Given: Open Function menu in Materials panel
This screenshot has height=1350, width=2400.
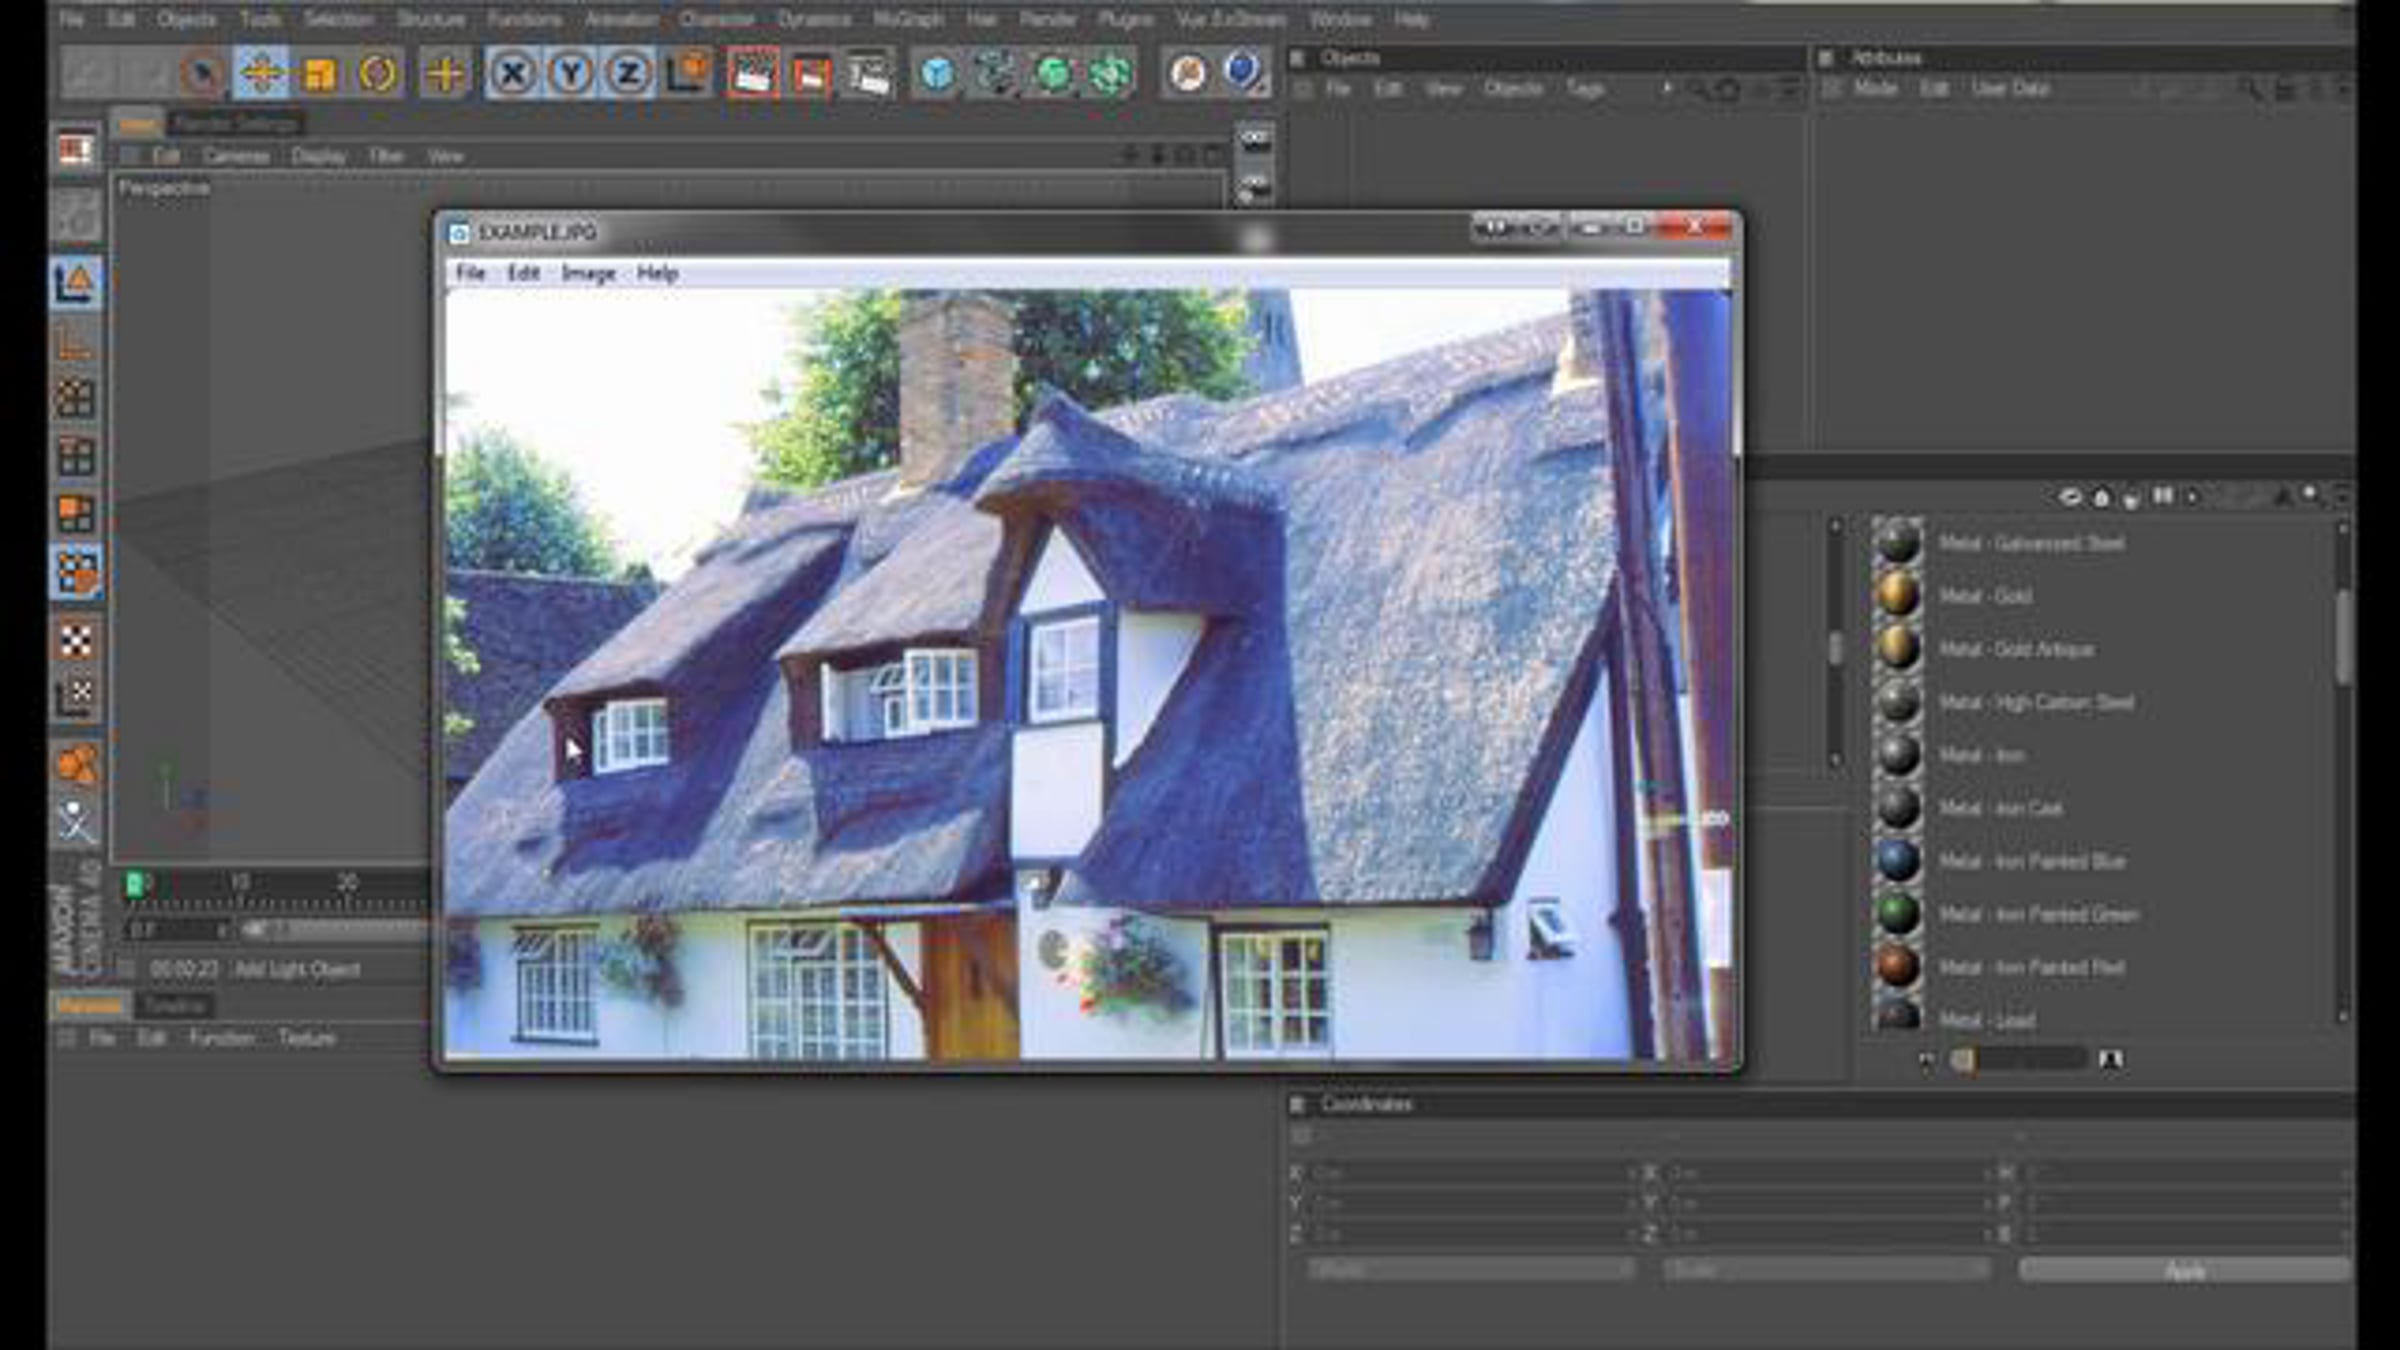Looking at the screenshot, I should 221,1038.
